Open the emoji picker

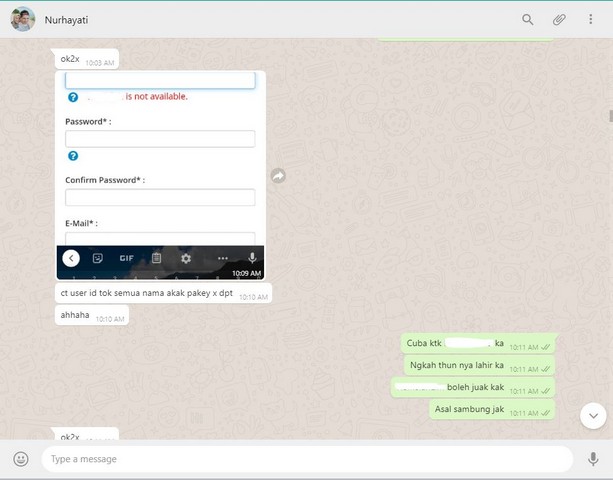click(21, 459)
